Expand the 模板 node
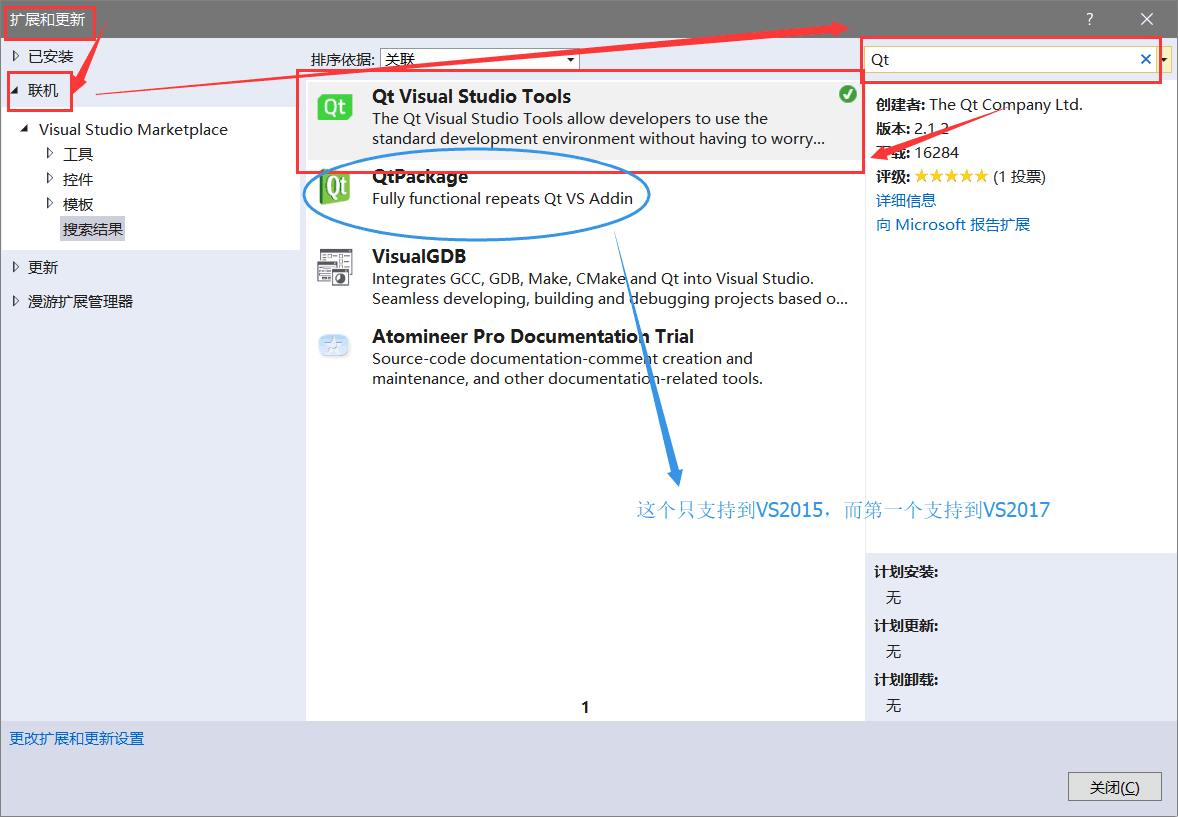Image resolution: width=1178 pixels, height=817 pixels. (x=50, y=204)
